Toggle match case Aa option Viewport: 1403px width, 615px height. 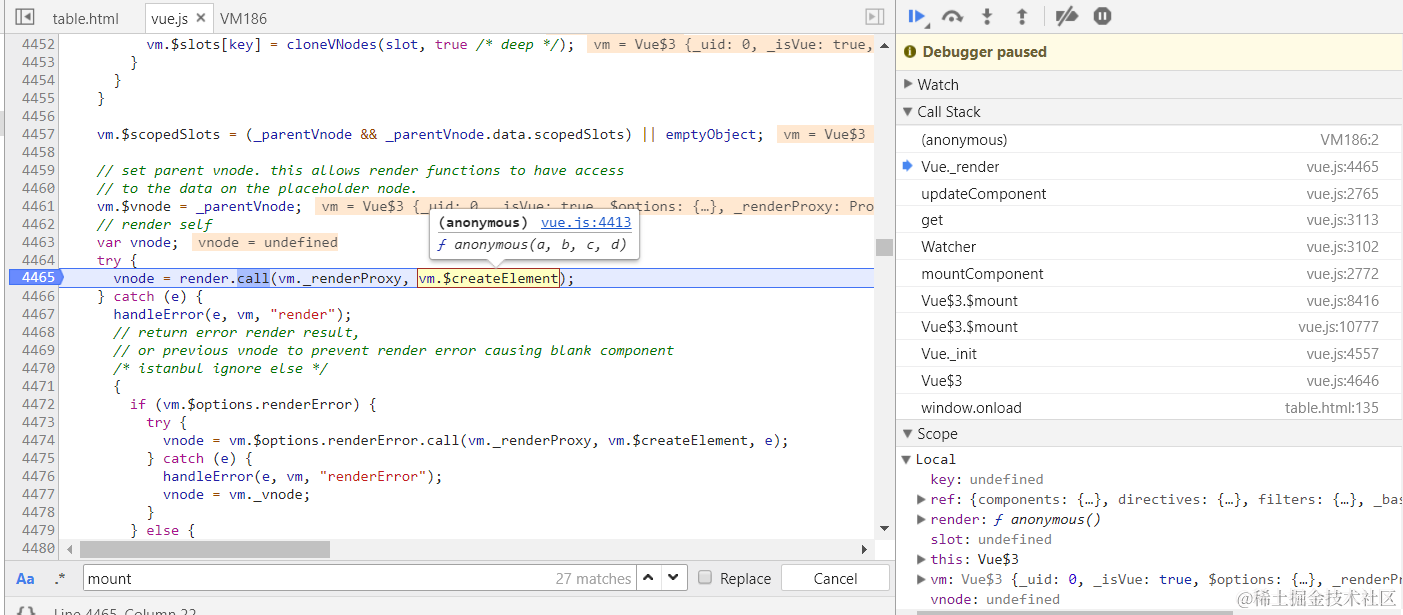click(x=26, y=578)
